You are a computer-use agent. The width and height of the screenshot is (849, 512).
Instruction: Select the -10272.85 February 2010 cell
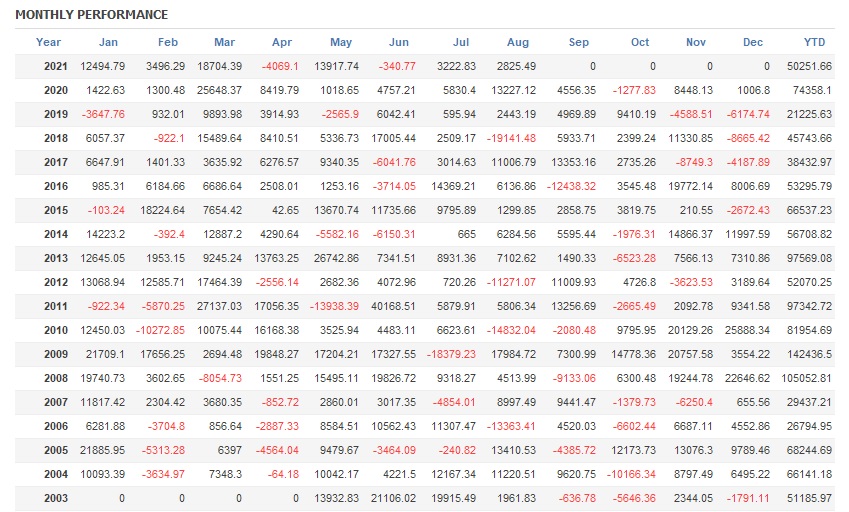point(155,330)
